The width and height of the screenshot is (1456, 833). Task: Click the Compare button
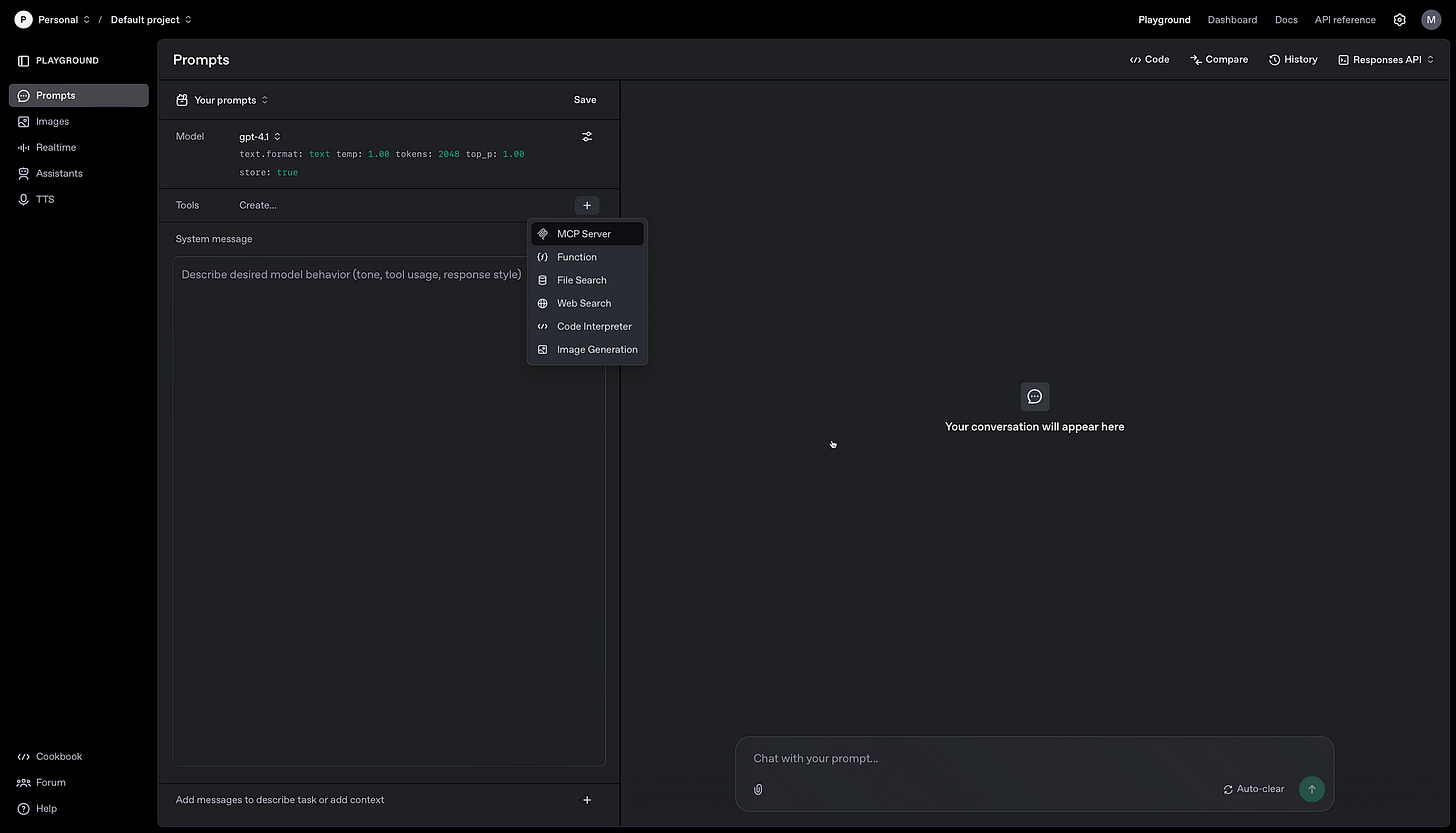[1219, 60]
